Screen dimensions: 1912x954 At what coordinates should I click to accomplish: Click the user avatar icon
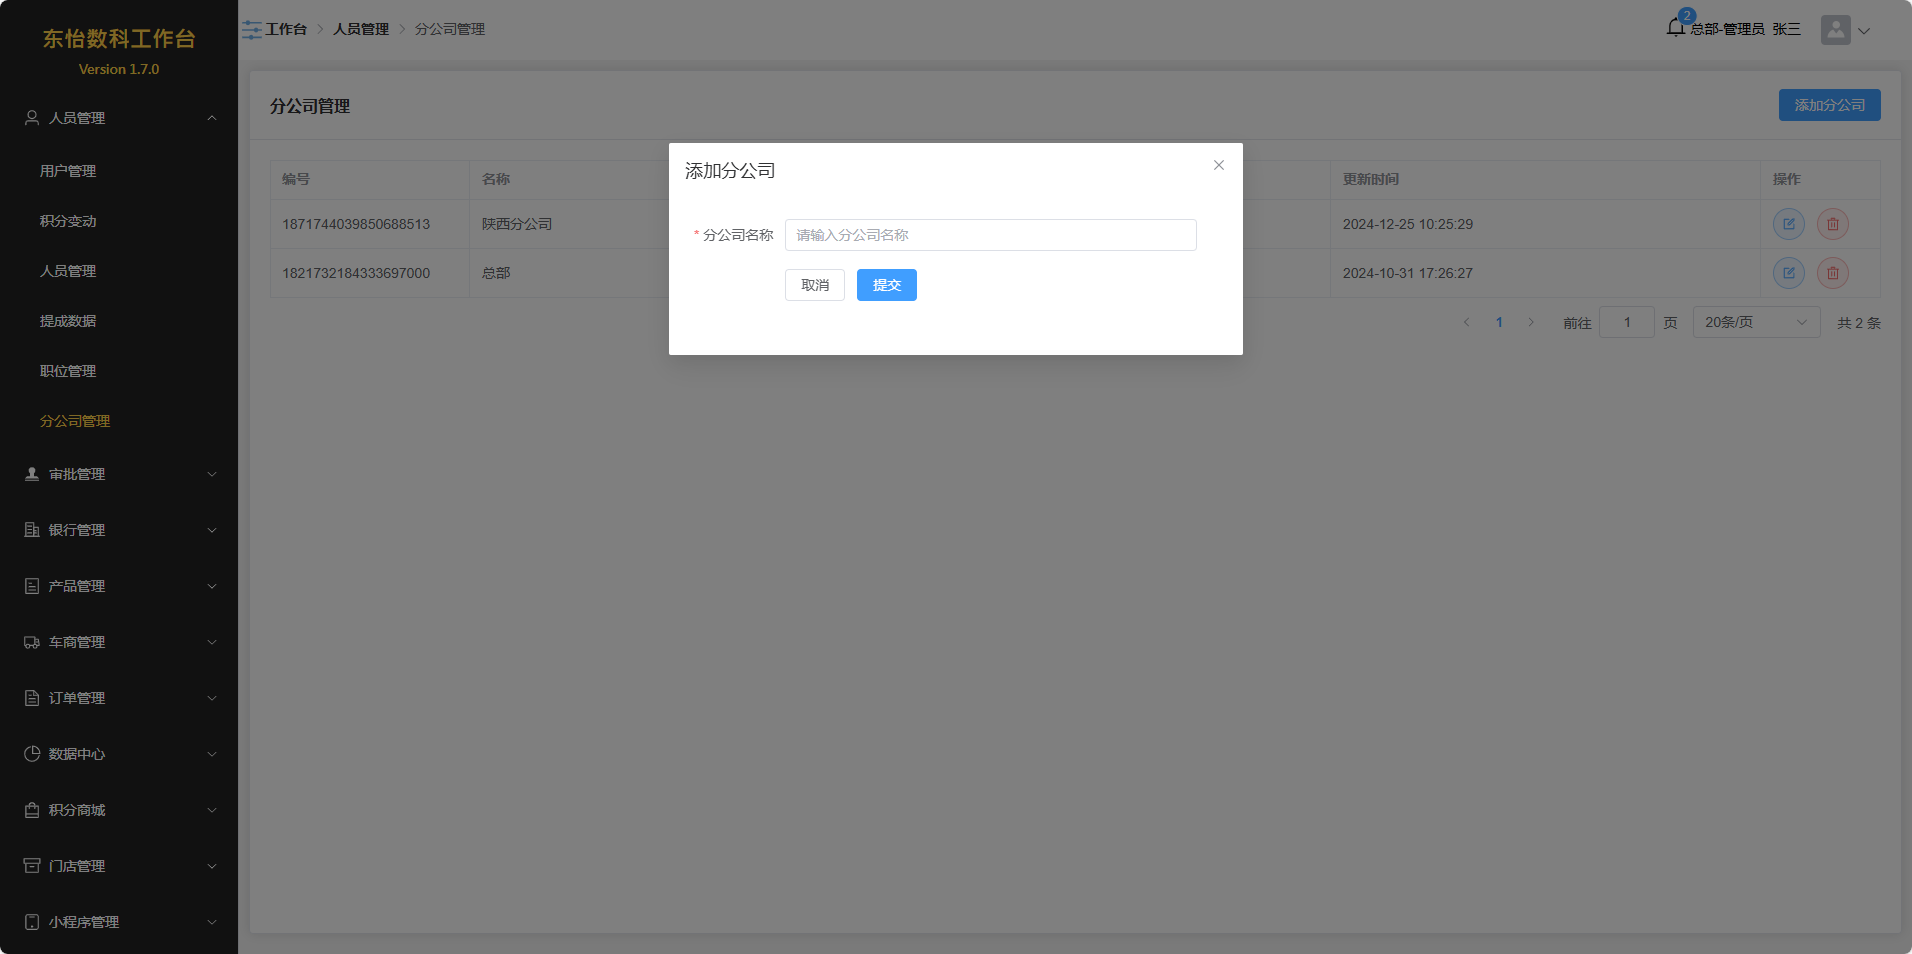pyautogui.click(x=1835, y=30)
